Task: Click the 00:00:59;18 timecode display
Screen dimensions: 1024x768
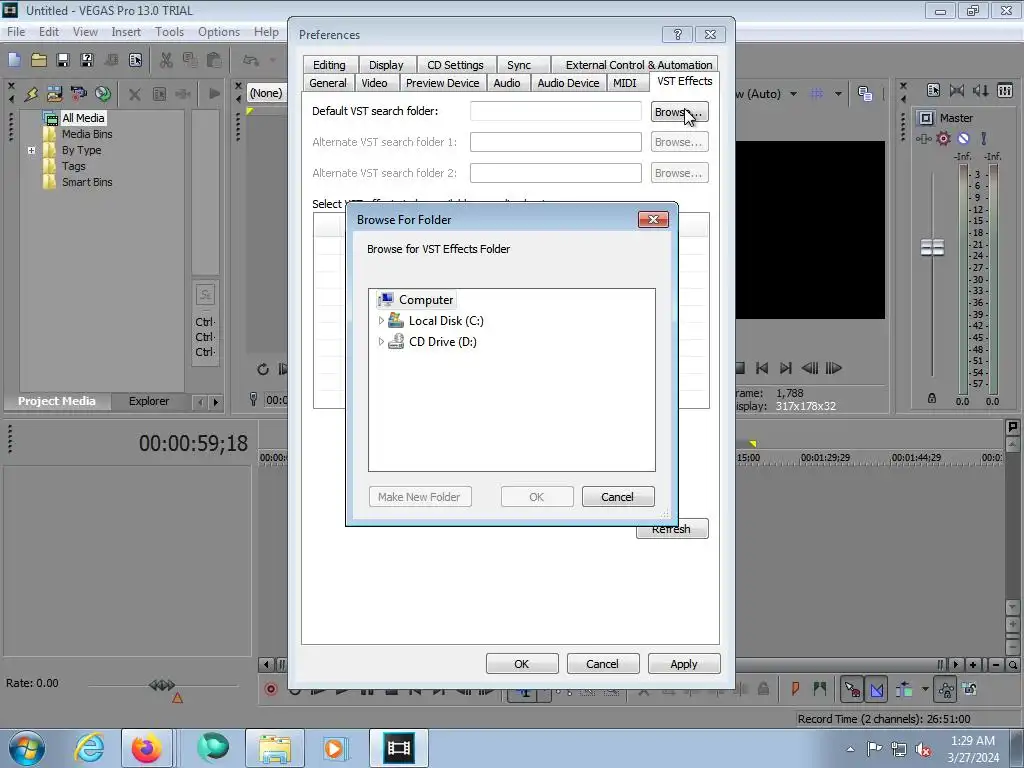Action: pyautogui.click(x=193, y=443)
